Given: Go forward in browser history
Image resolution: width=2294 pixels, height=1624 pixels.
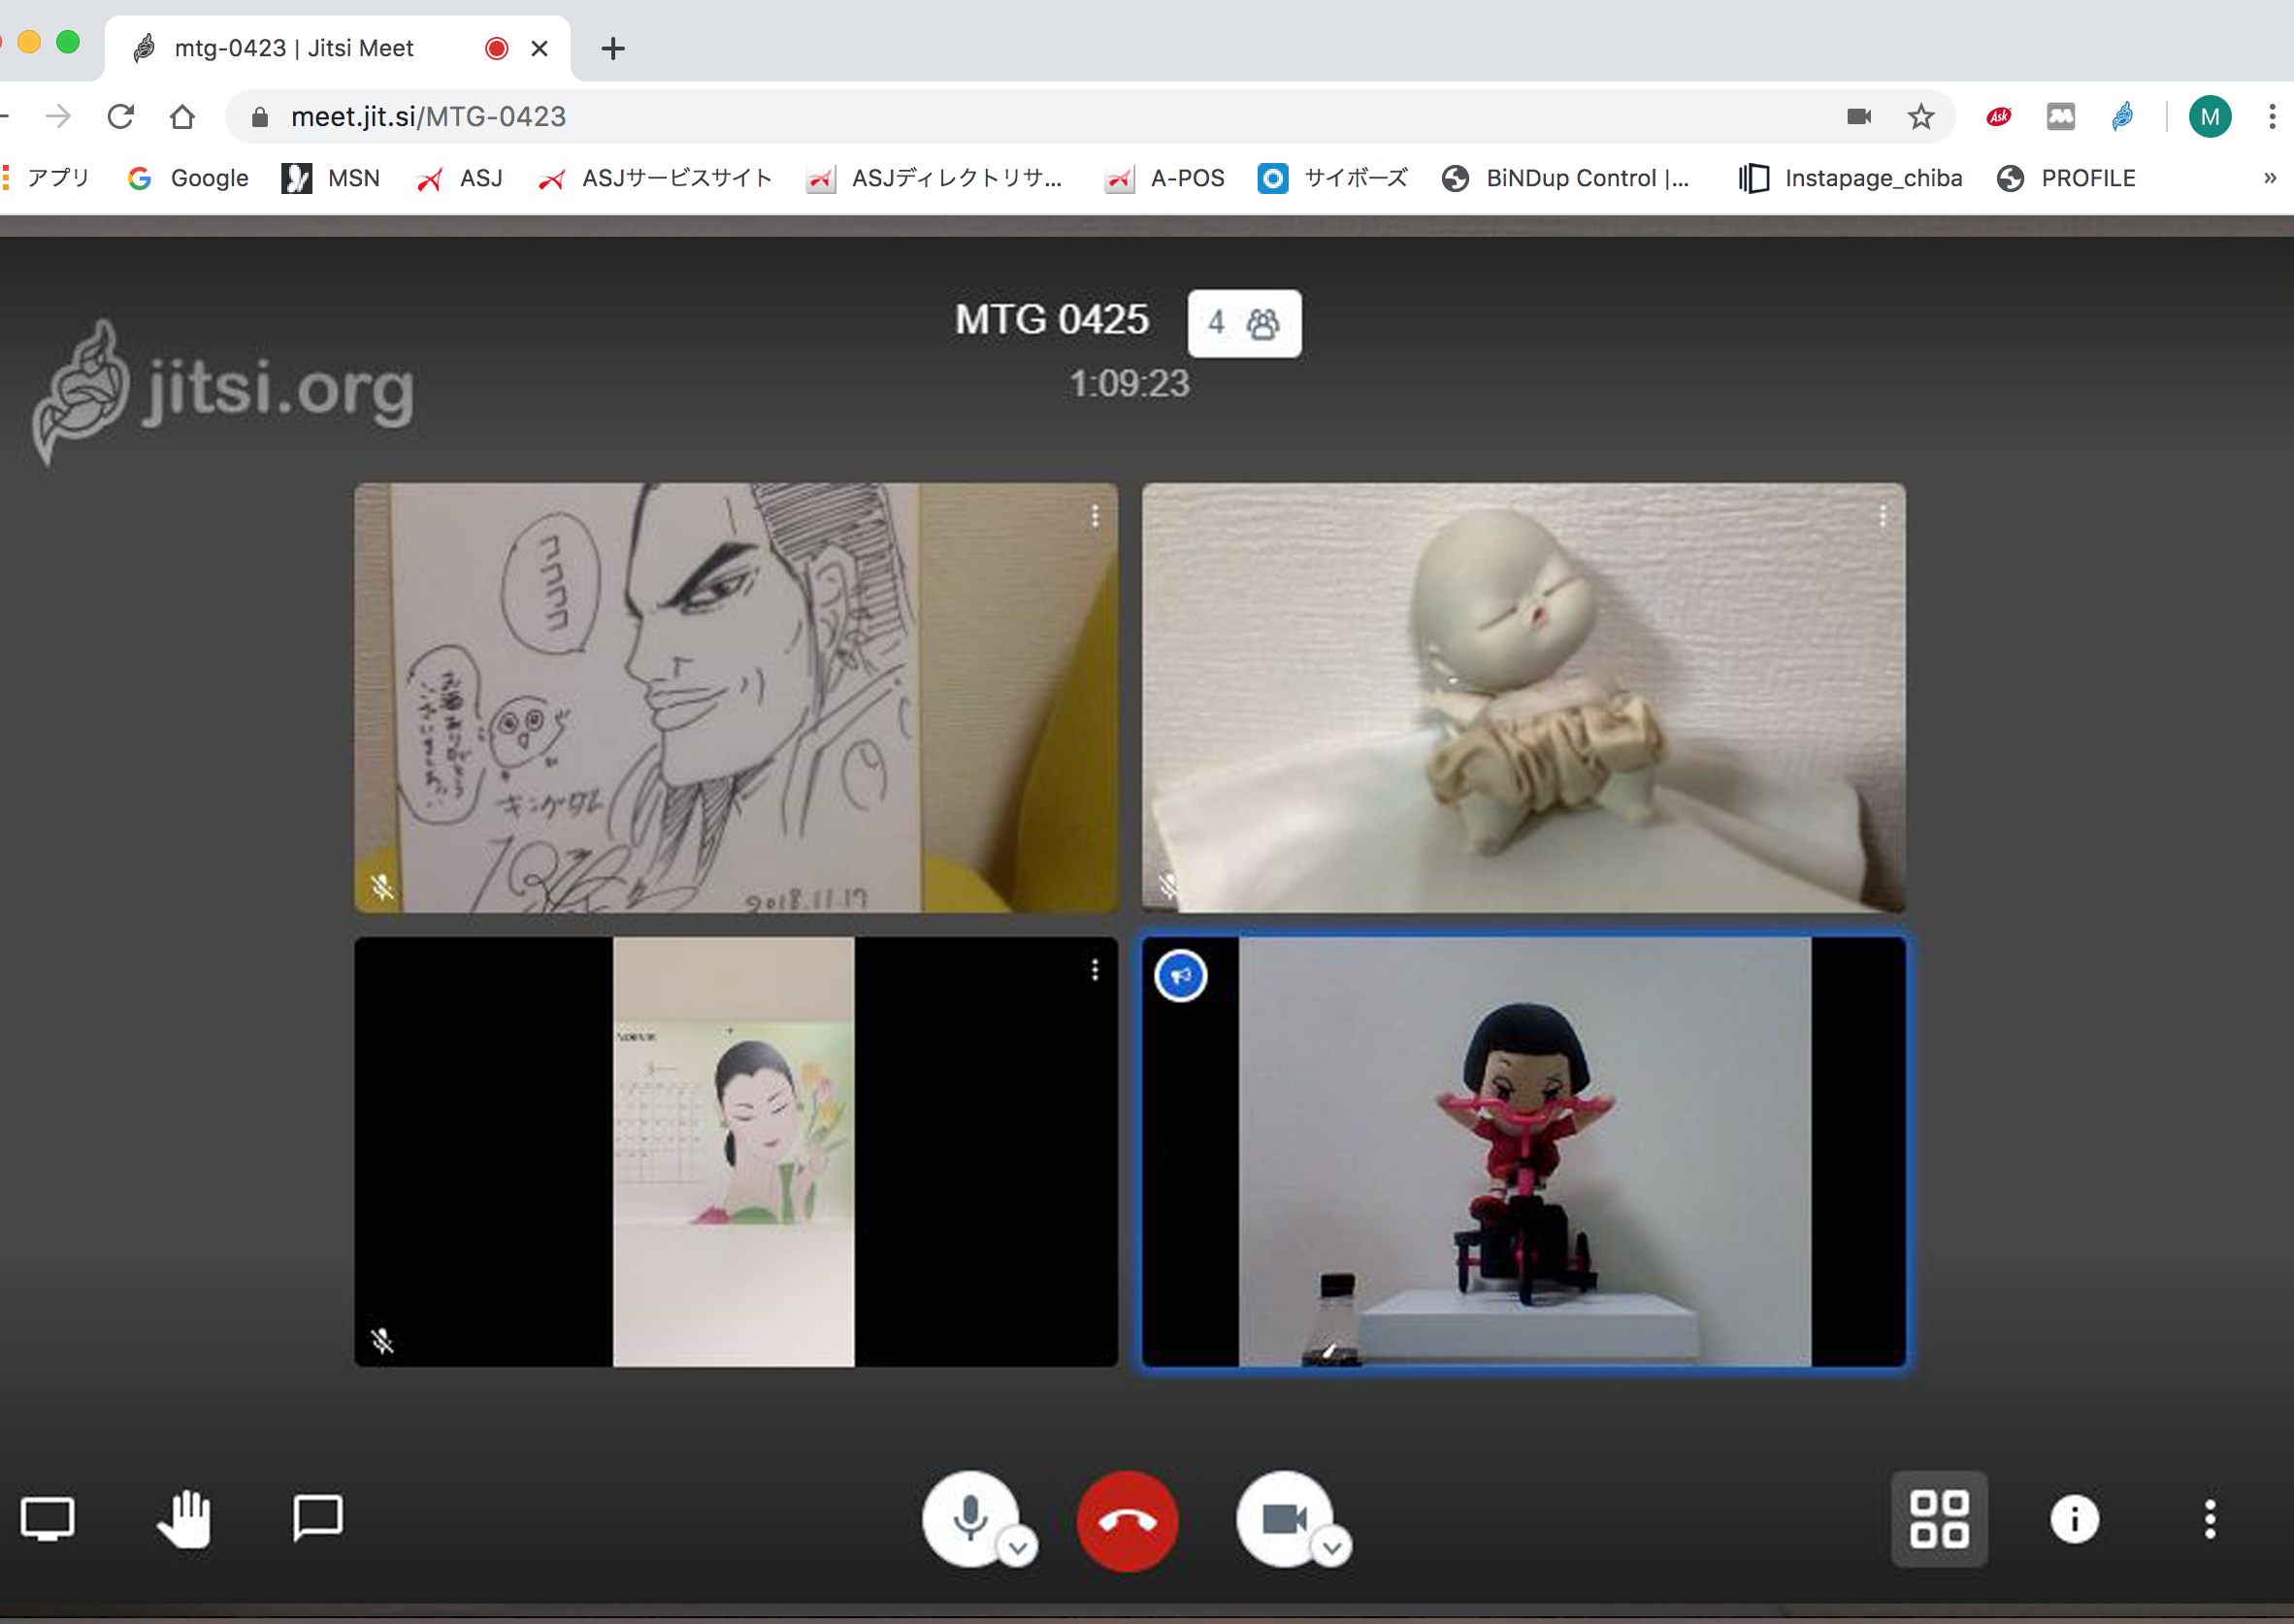Looking at the screenshot, I should [x=59, y=117].
